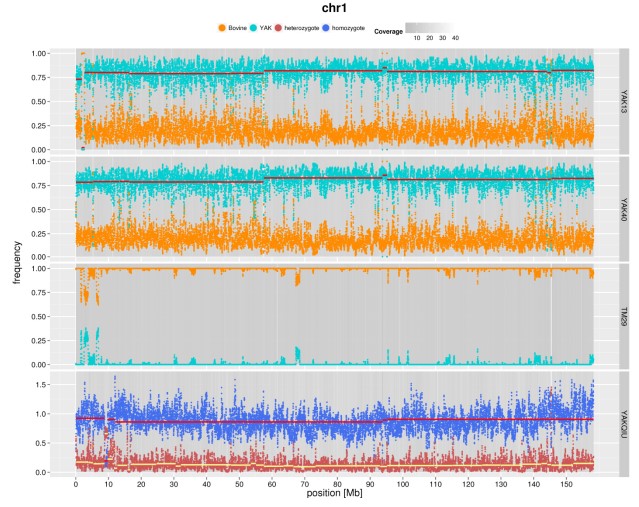
Task: Click the "0.00" y-tick of the YAK13 panel
Action: (38, 150)
